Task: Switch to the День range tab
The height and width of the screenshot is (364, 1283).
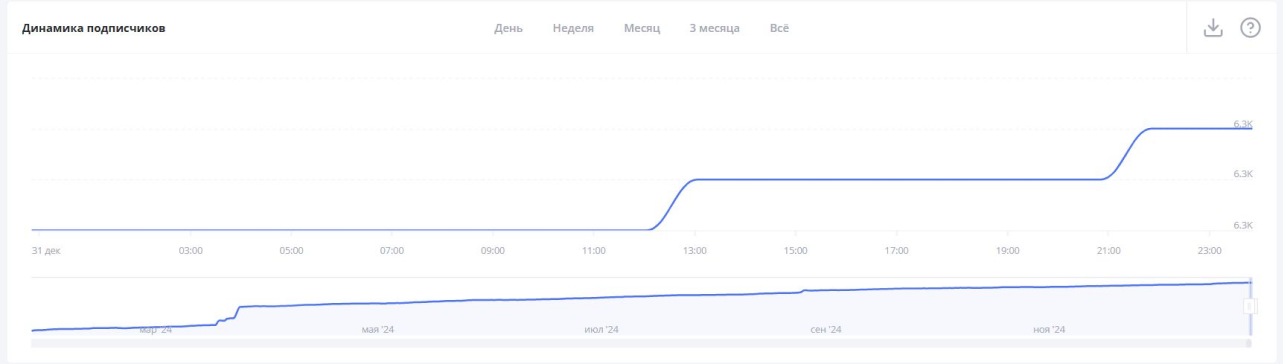Action: 508,28
